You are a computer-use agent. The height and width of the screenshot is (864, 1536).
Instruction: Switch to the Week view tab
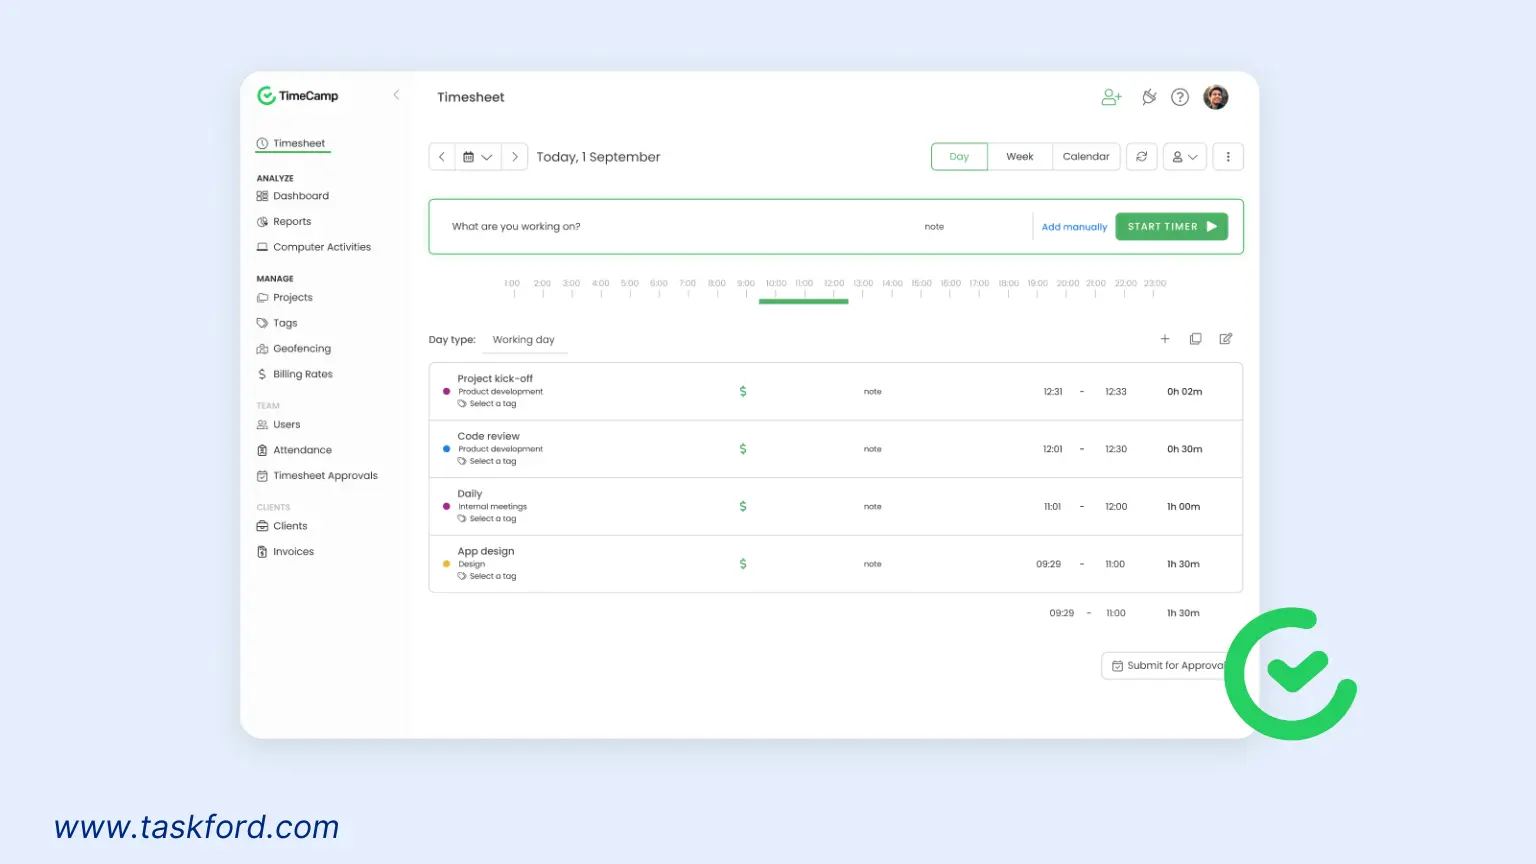pyautogui.click(x=1020, y=157)
